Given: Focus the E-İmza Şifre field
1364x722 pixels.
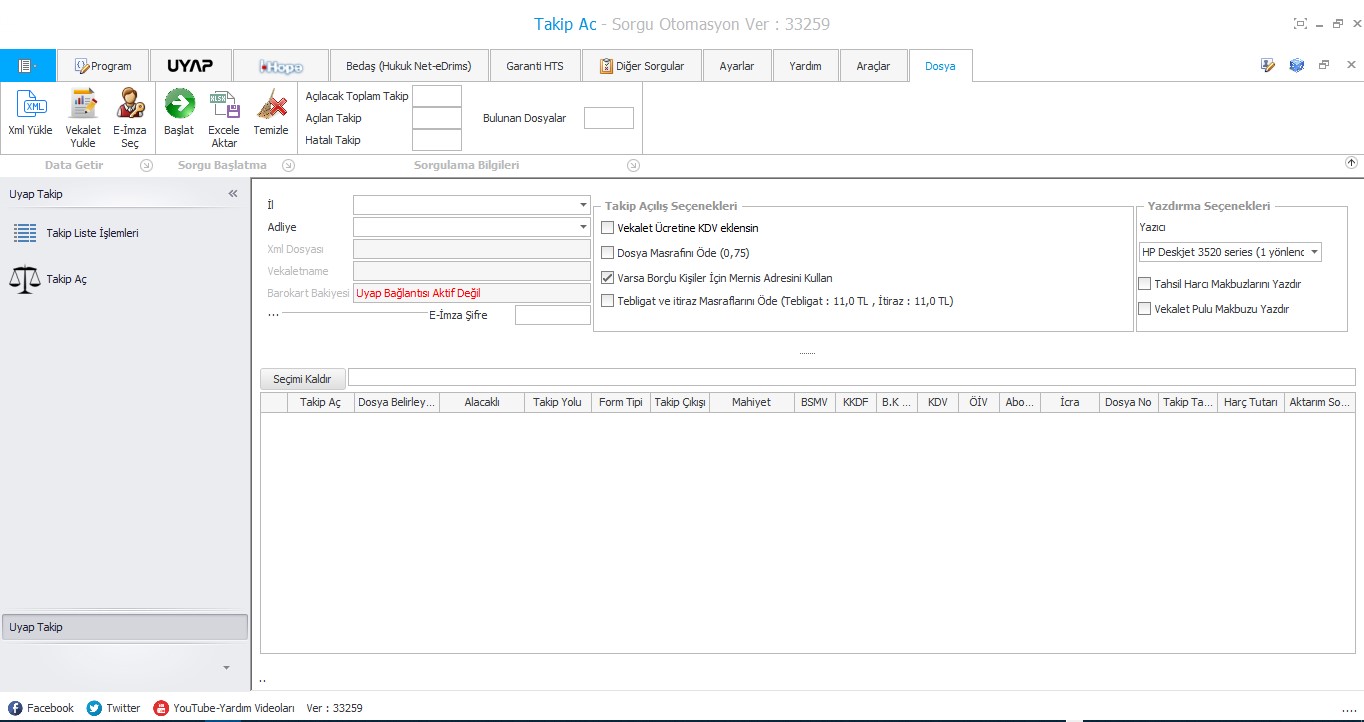Looking at the screenshot, I should [x=553, y=315].
